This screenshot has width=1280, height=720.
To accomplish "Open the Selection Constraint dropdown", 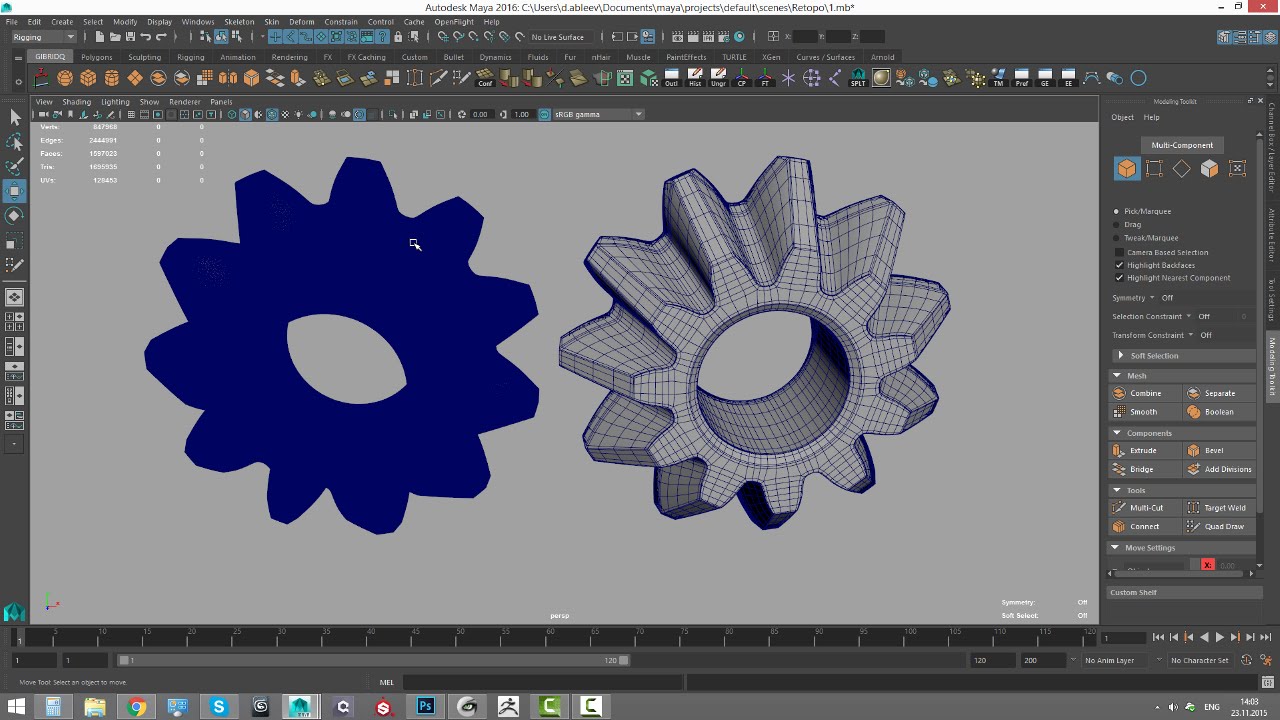I will pyautogui.click(x=1188, y=316).
